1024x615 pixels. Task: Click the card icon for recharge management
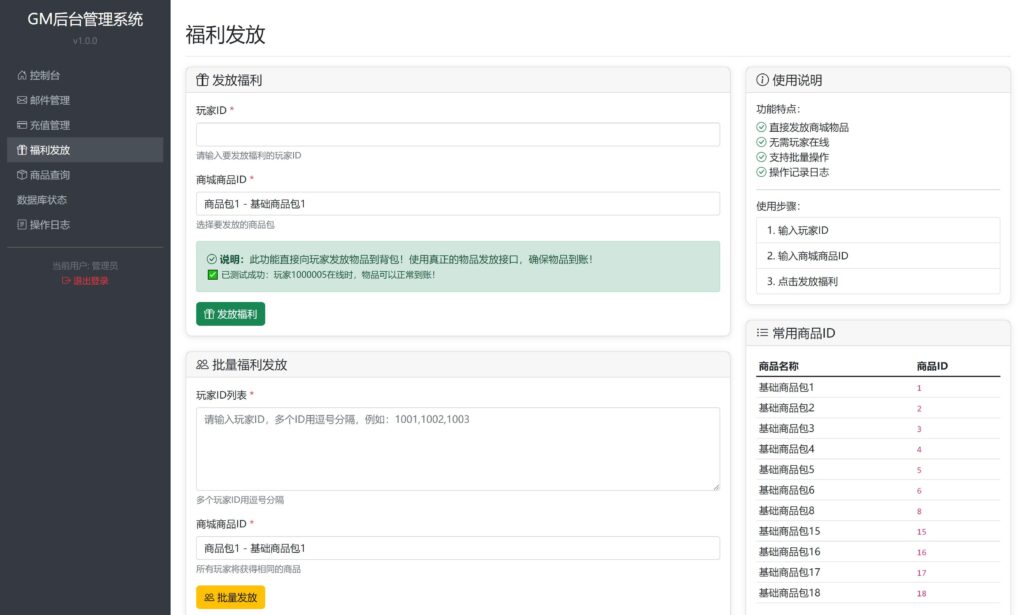point(22,126)
